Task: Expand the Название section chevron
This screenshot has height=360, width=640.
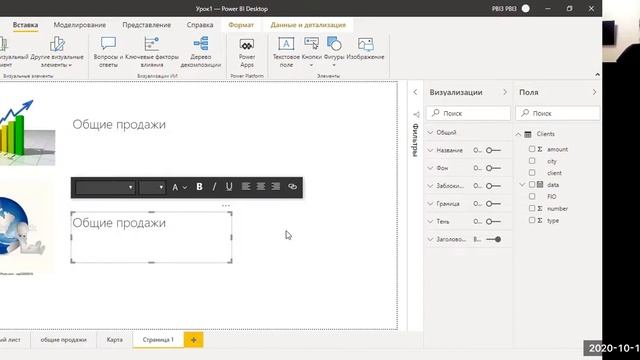Action: pos(430,150)
